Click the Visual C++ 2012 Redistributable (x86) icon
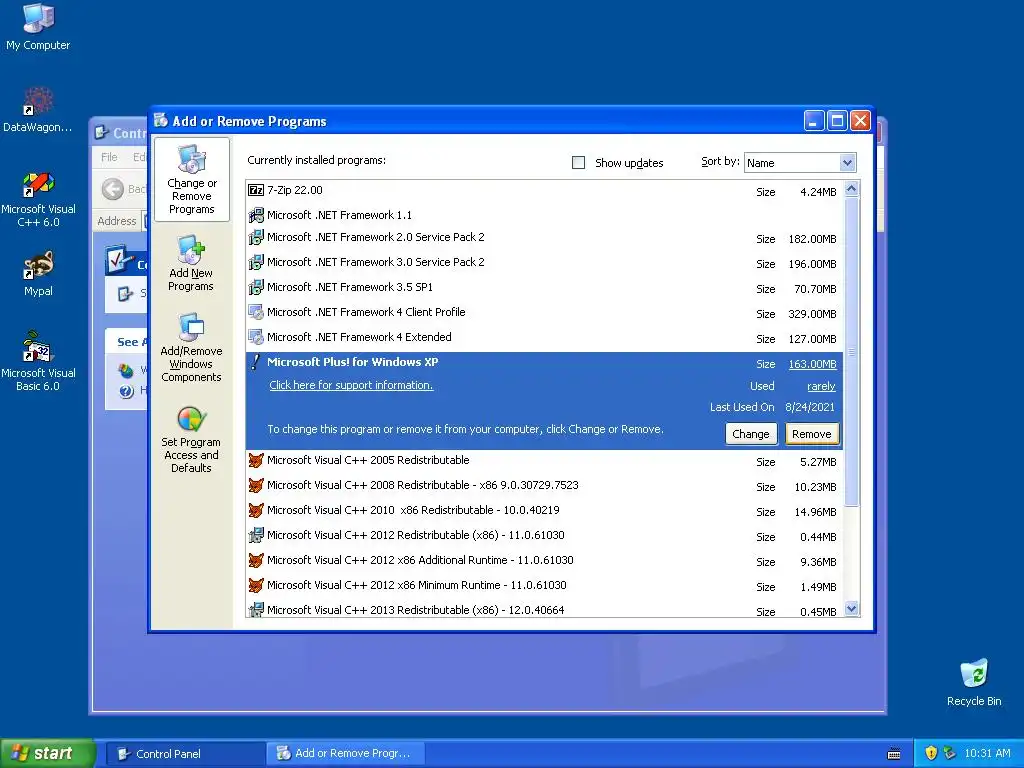1024x768 pixels. click(x=256, y=535)
